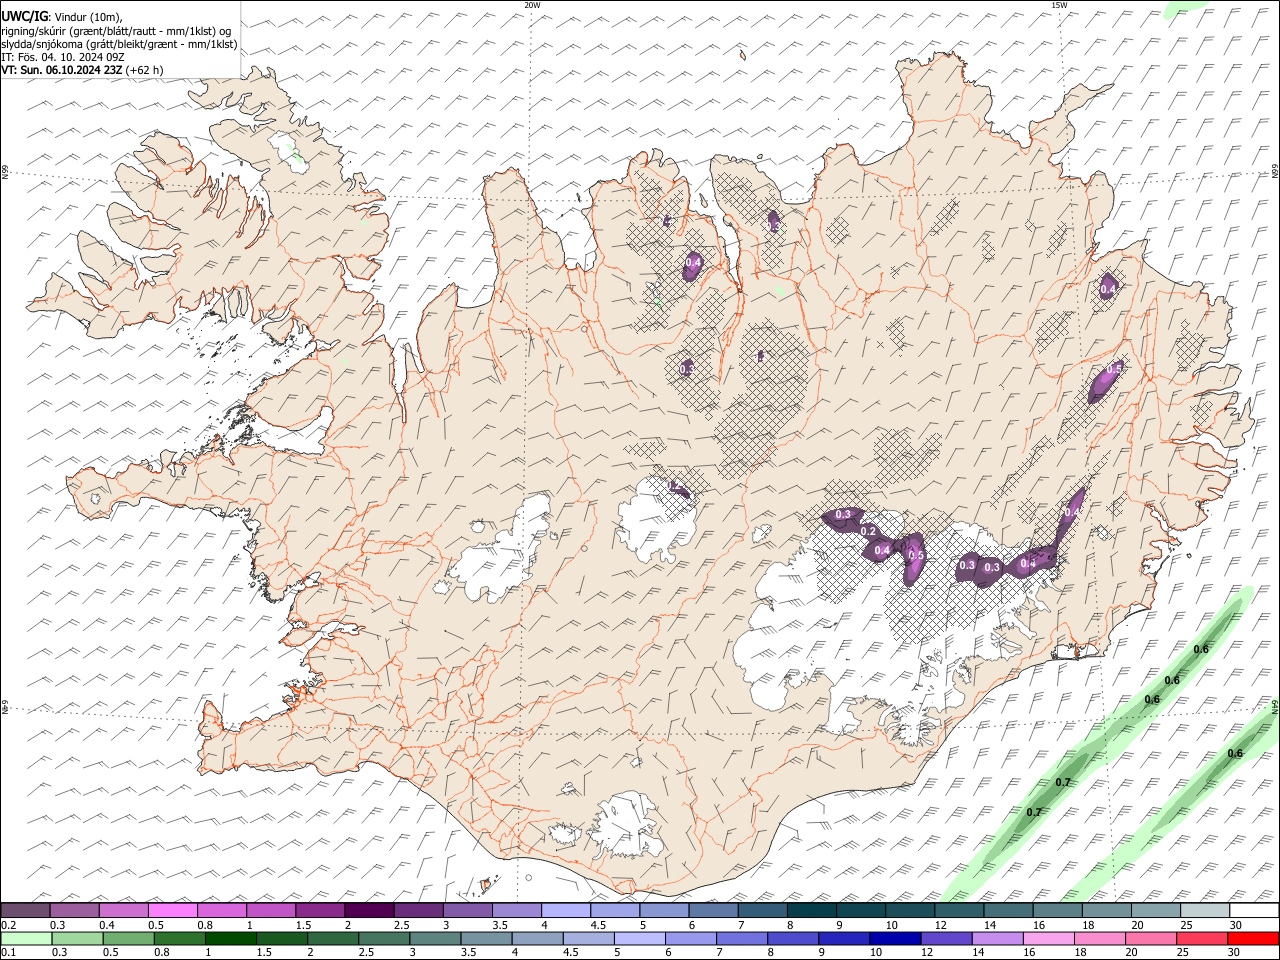Choose the bright red 30 swatch in bottom legend row

click(x=1252, y=938)
